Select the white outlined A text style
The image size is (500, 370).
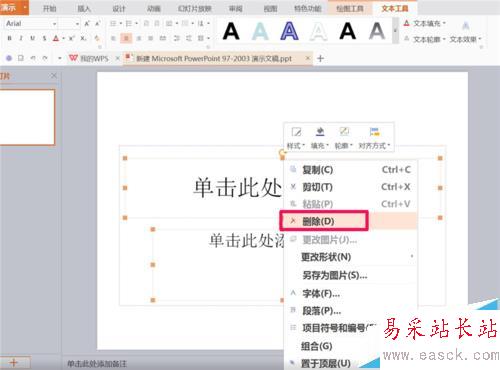point(318,31)
